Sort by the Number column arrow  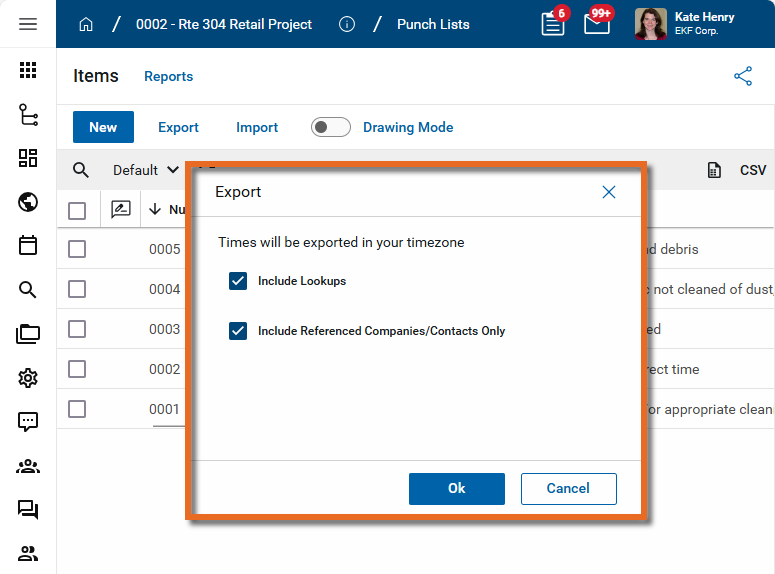pyautogui.click(x=155, y=210)
